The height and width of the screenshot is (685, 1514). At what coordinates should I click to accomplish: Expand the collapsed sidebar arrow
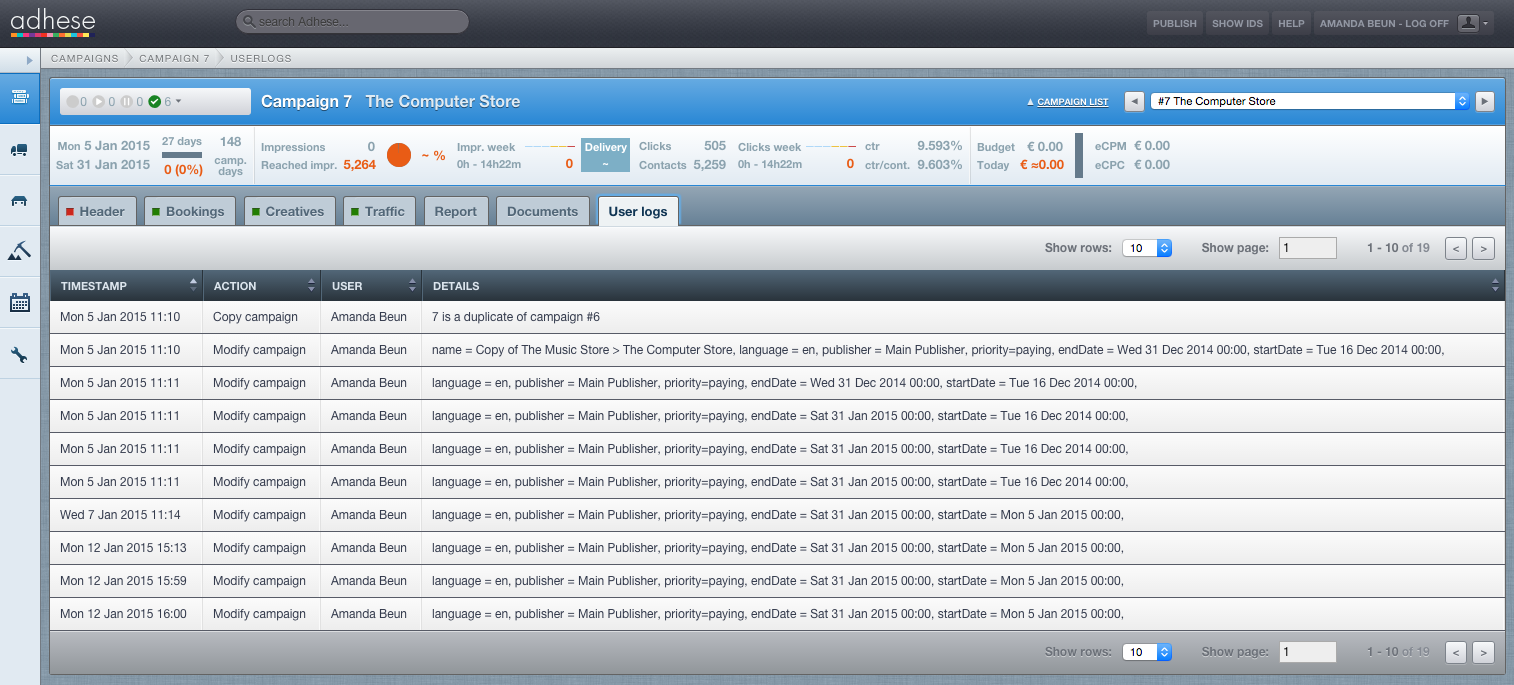coord(29,60)
